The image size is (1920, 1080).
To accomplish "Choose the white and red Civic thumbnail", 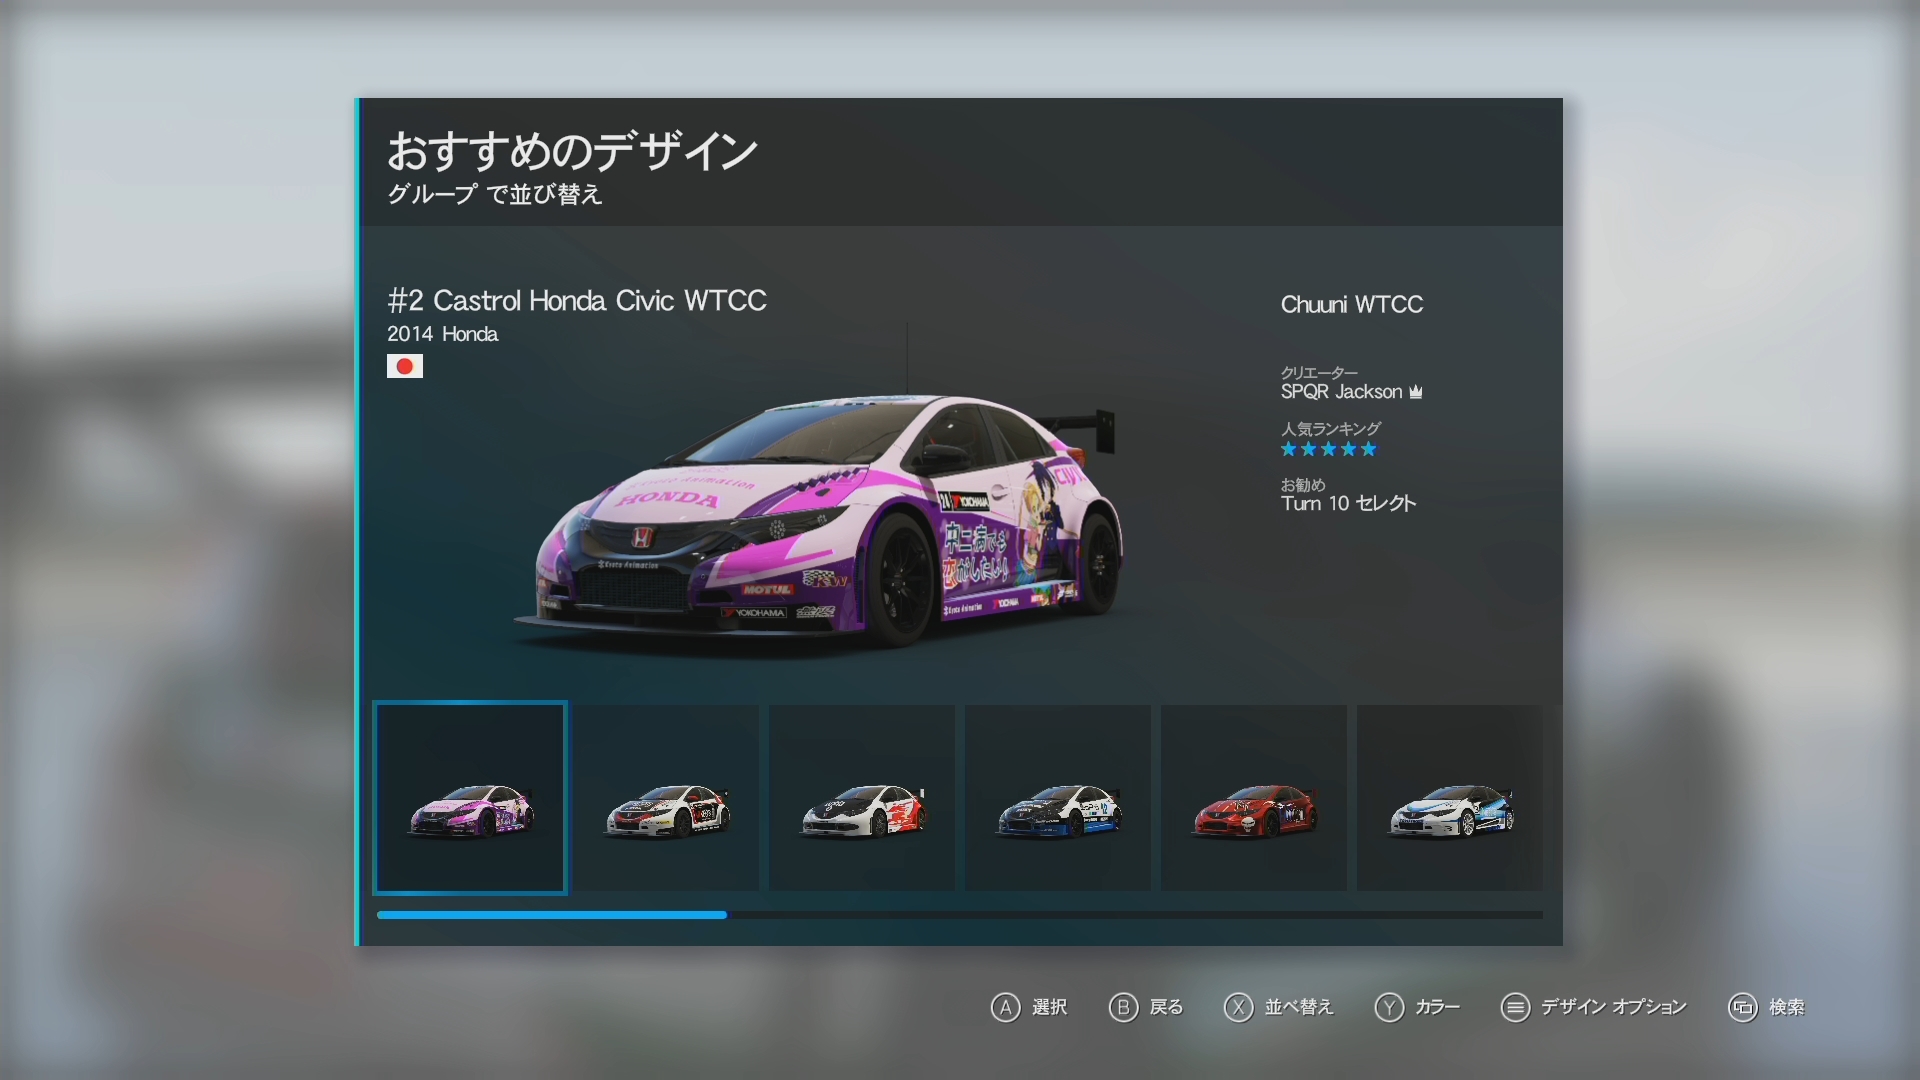I will point(862,798).
